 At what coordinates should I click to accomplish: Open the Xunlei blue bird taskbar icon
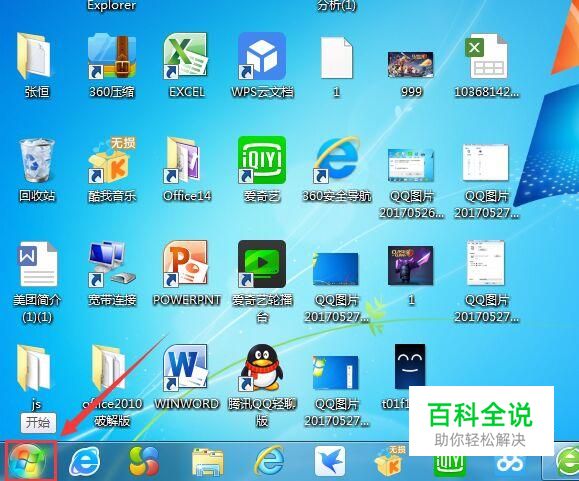tap(330, 461)
